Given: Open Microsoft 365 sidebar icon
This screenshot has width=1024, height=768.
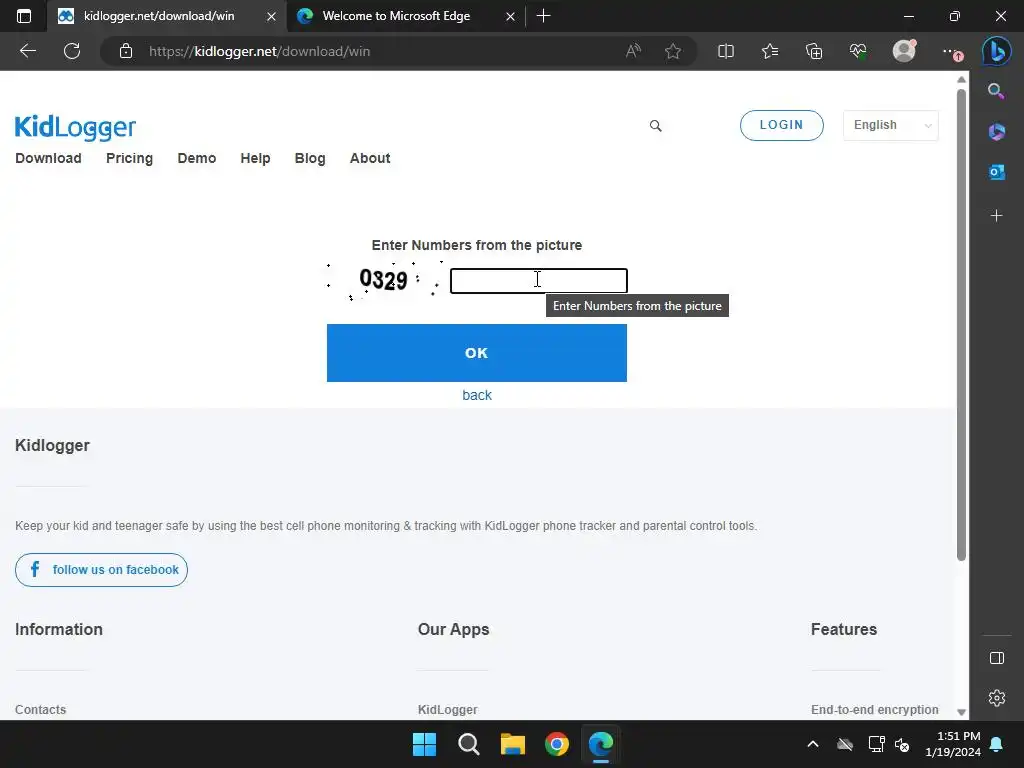Looking at the screenshot, I should coord(996,131).
